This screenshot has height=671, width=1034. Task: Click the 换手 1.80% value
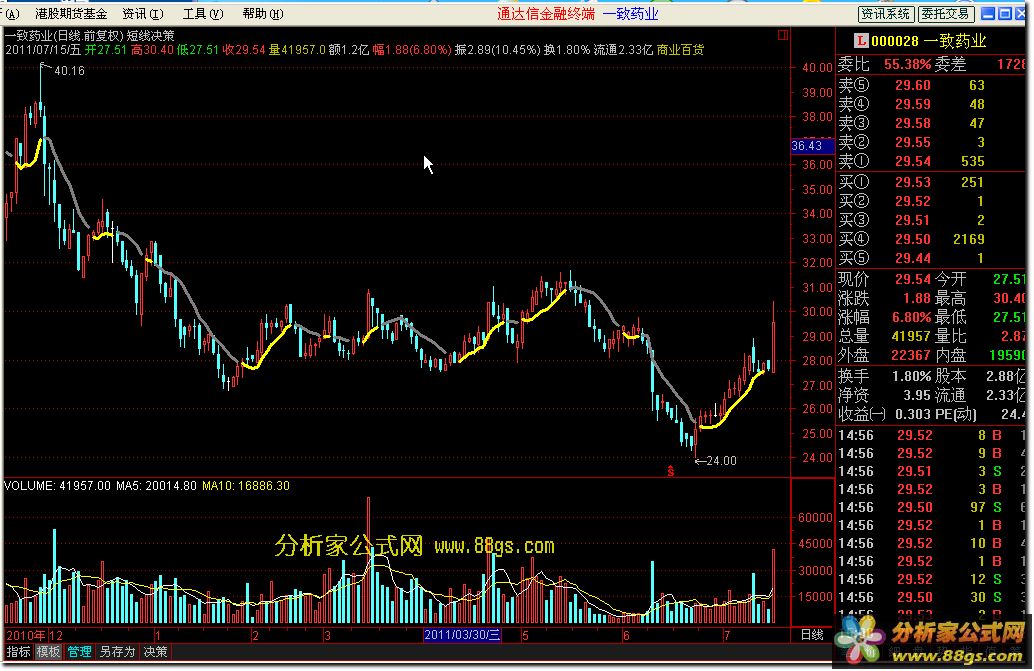[912, 376]
